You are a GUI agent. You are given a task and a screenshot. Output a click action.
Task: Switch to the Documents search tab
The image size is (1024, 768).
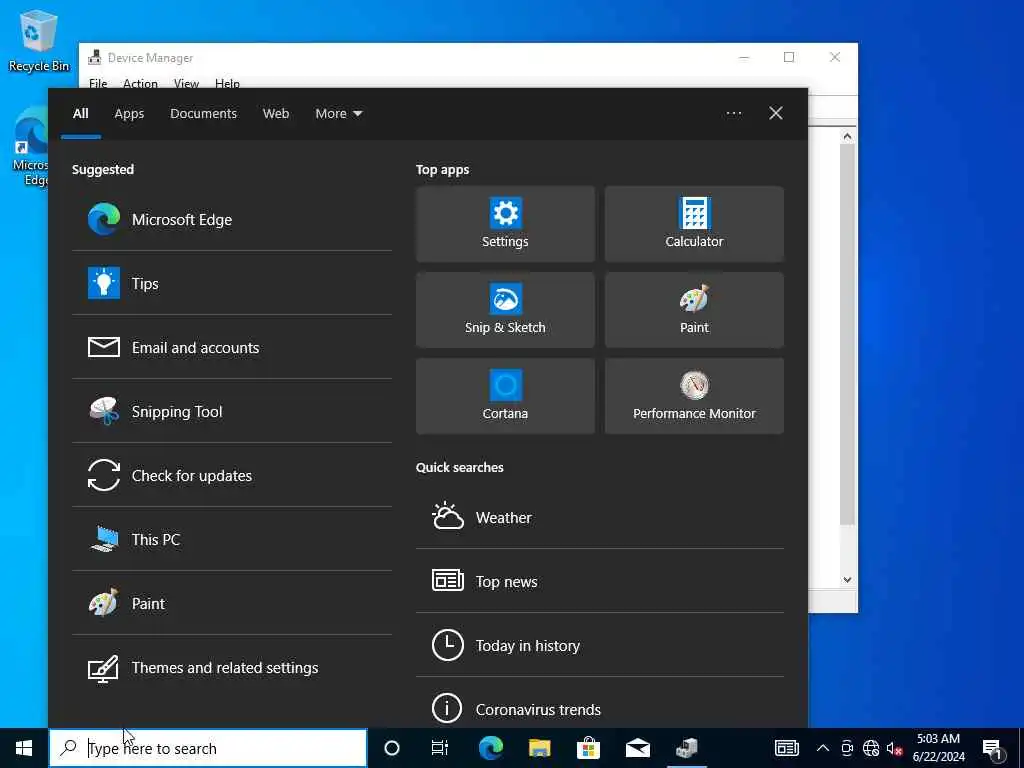[203, 114]
